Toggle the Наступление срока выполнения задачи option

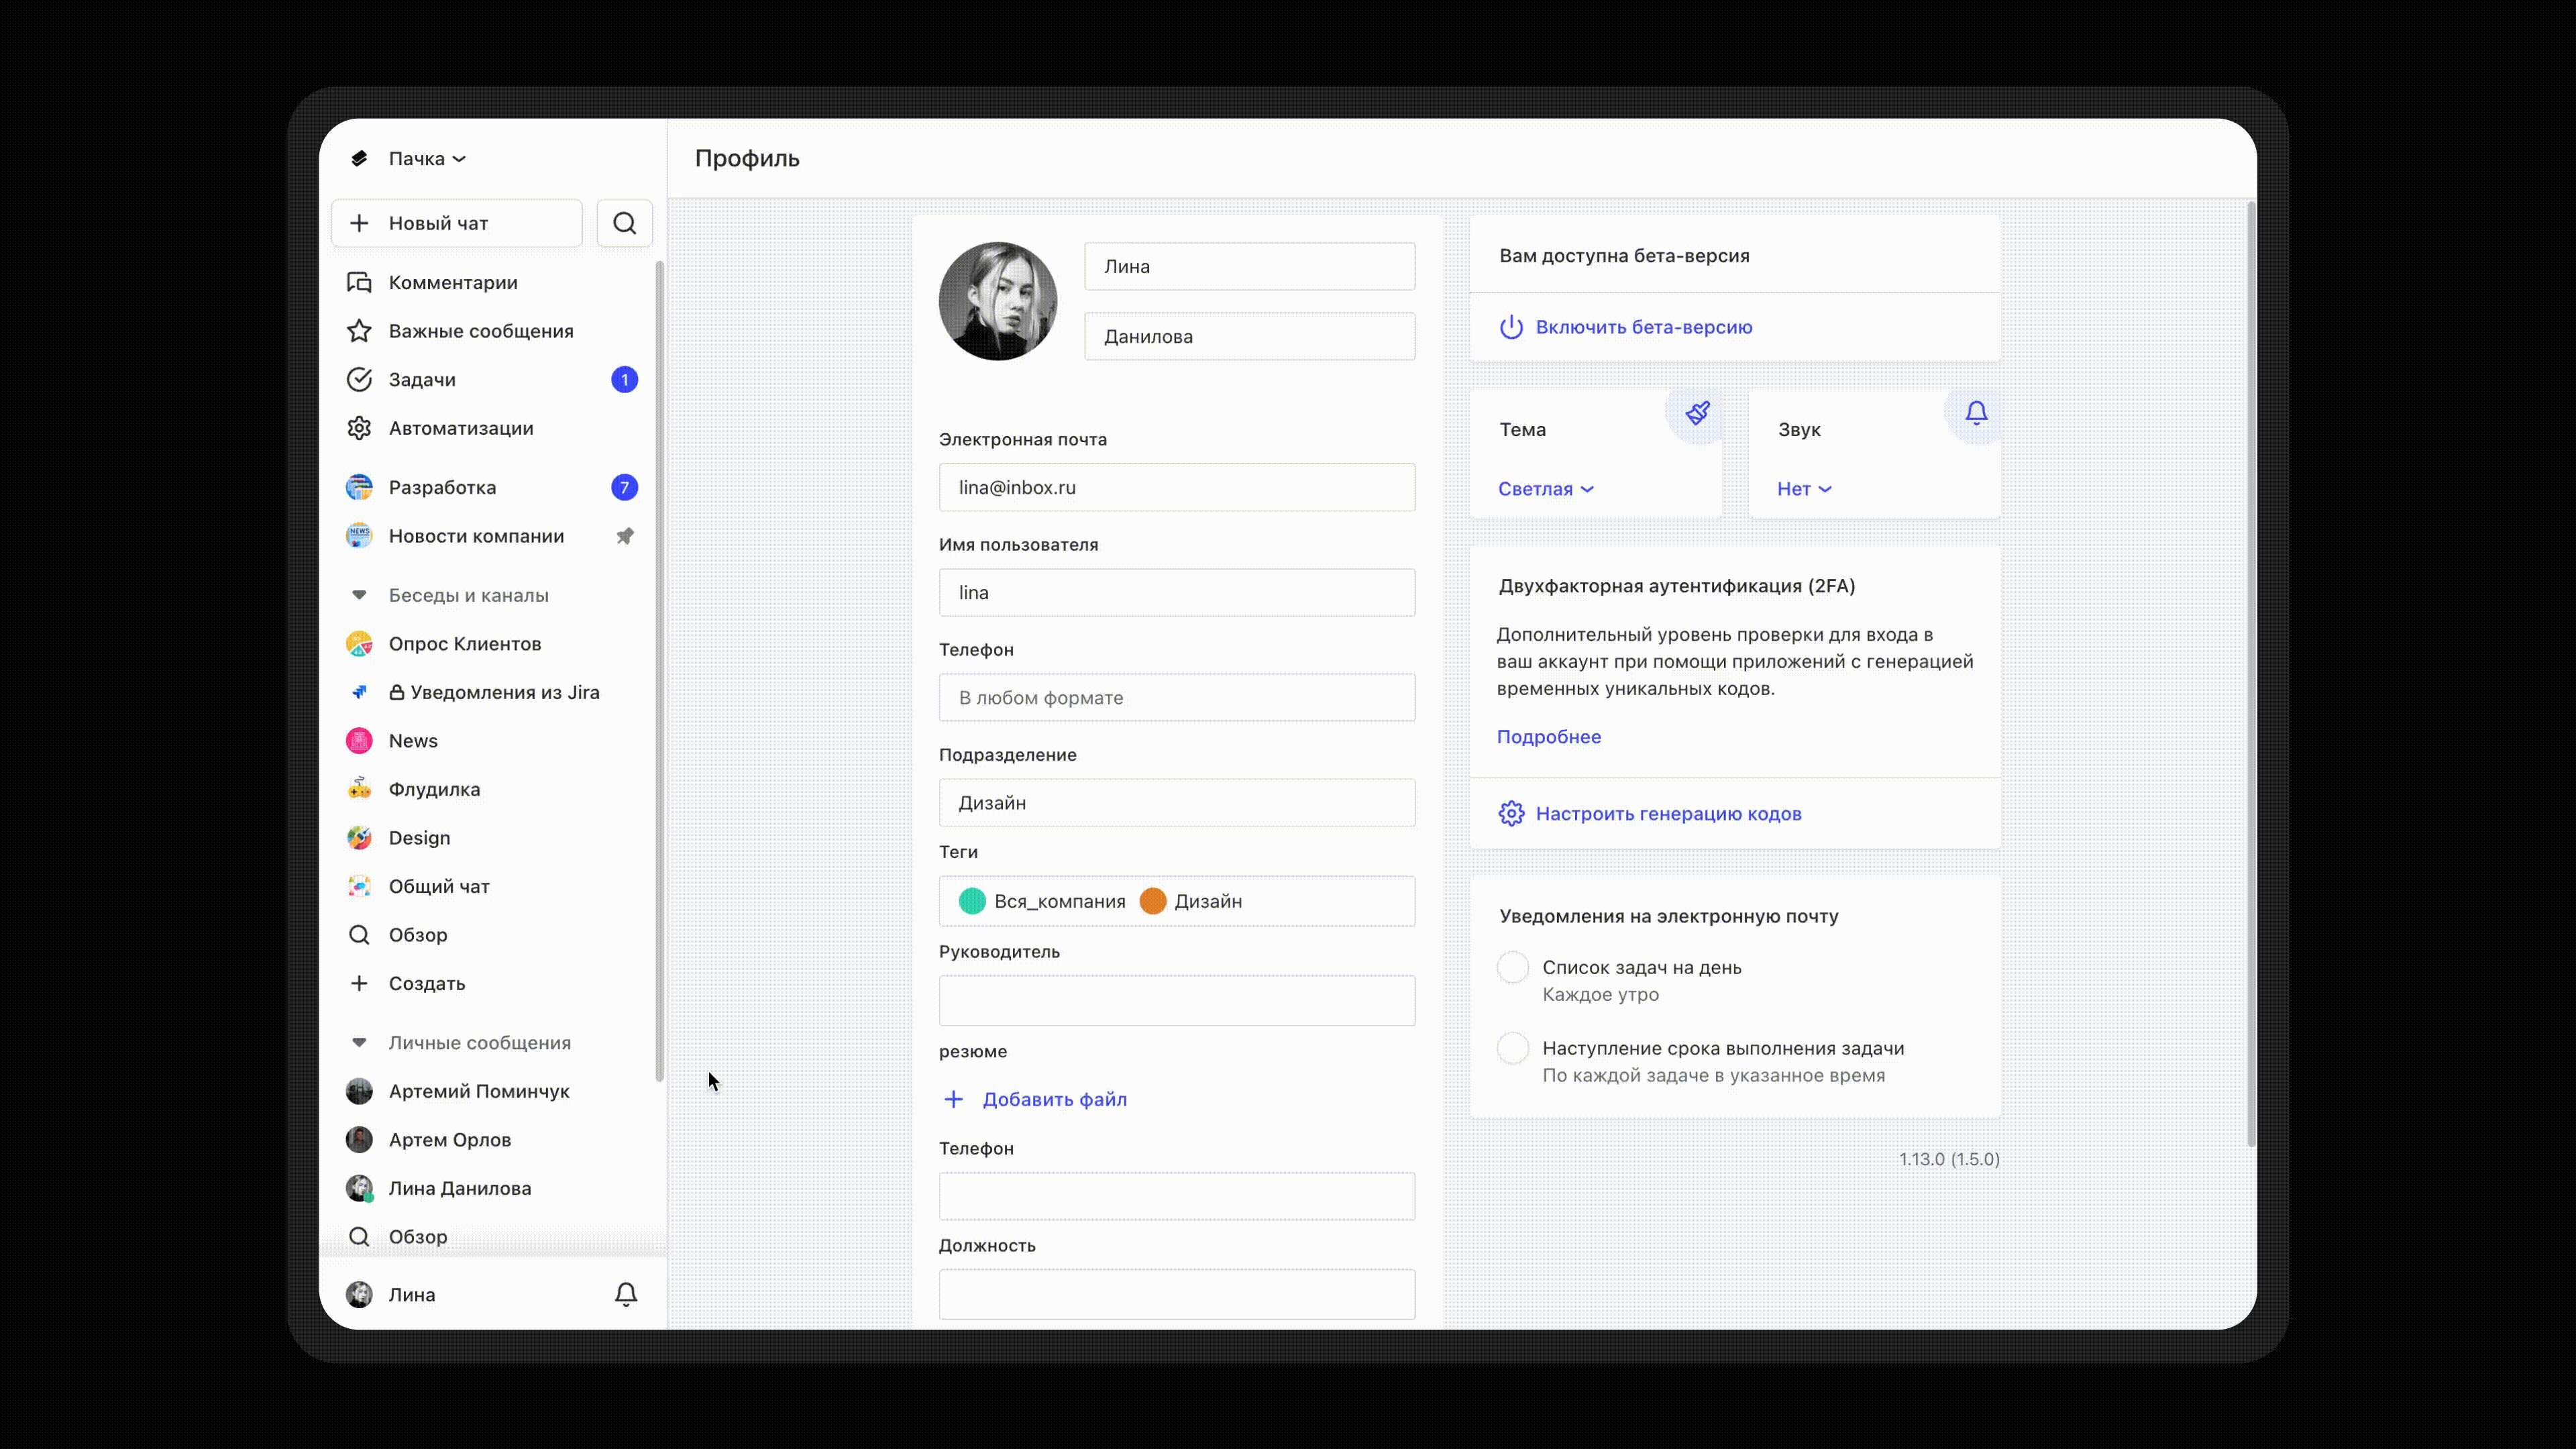tap(1512, 1048)
